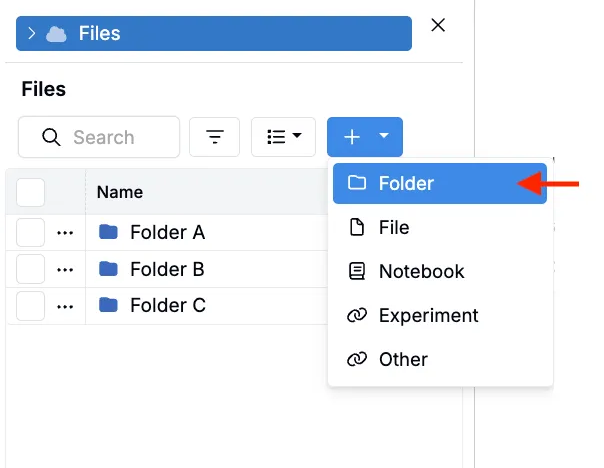Open the three-dot menu for Folder C
604x468 pixels.
(66, 305)
